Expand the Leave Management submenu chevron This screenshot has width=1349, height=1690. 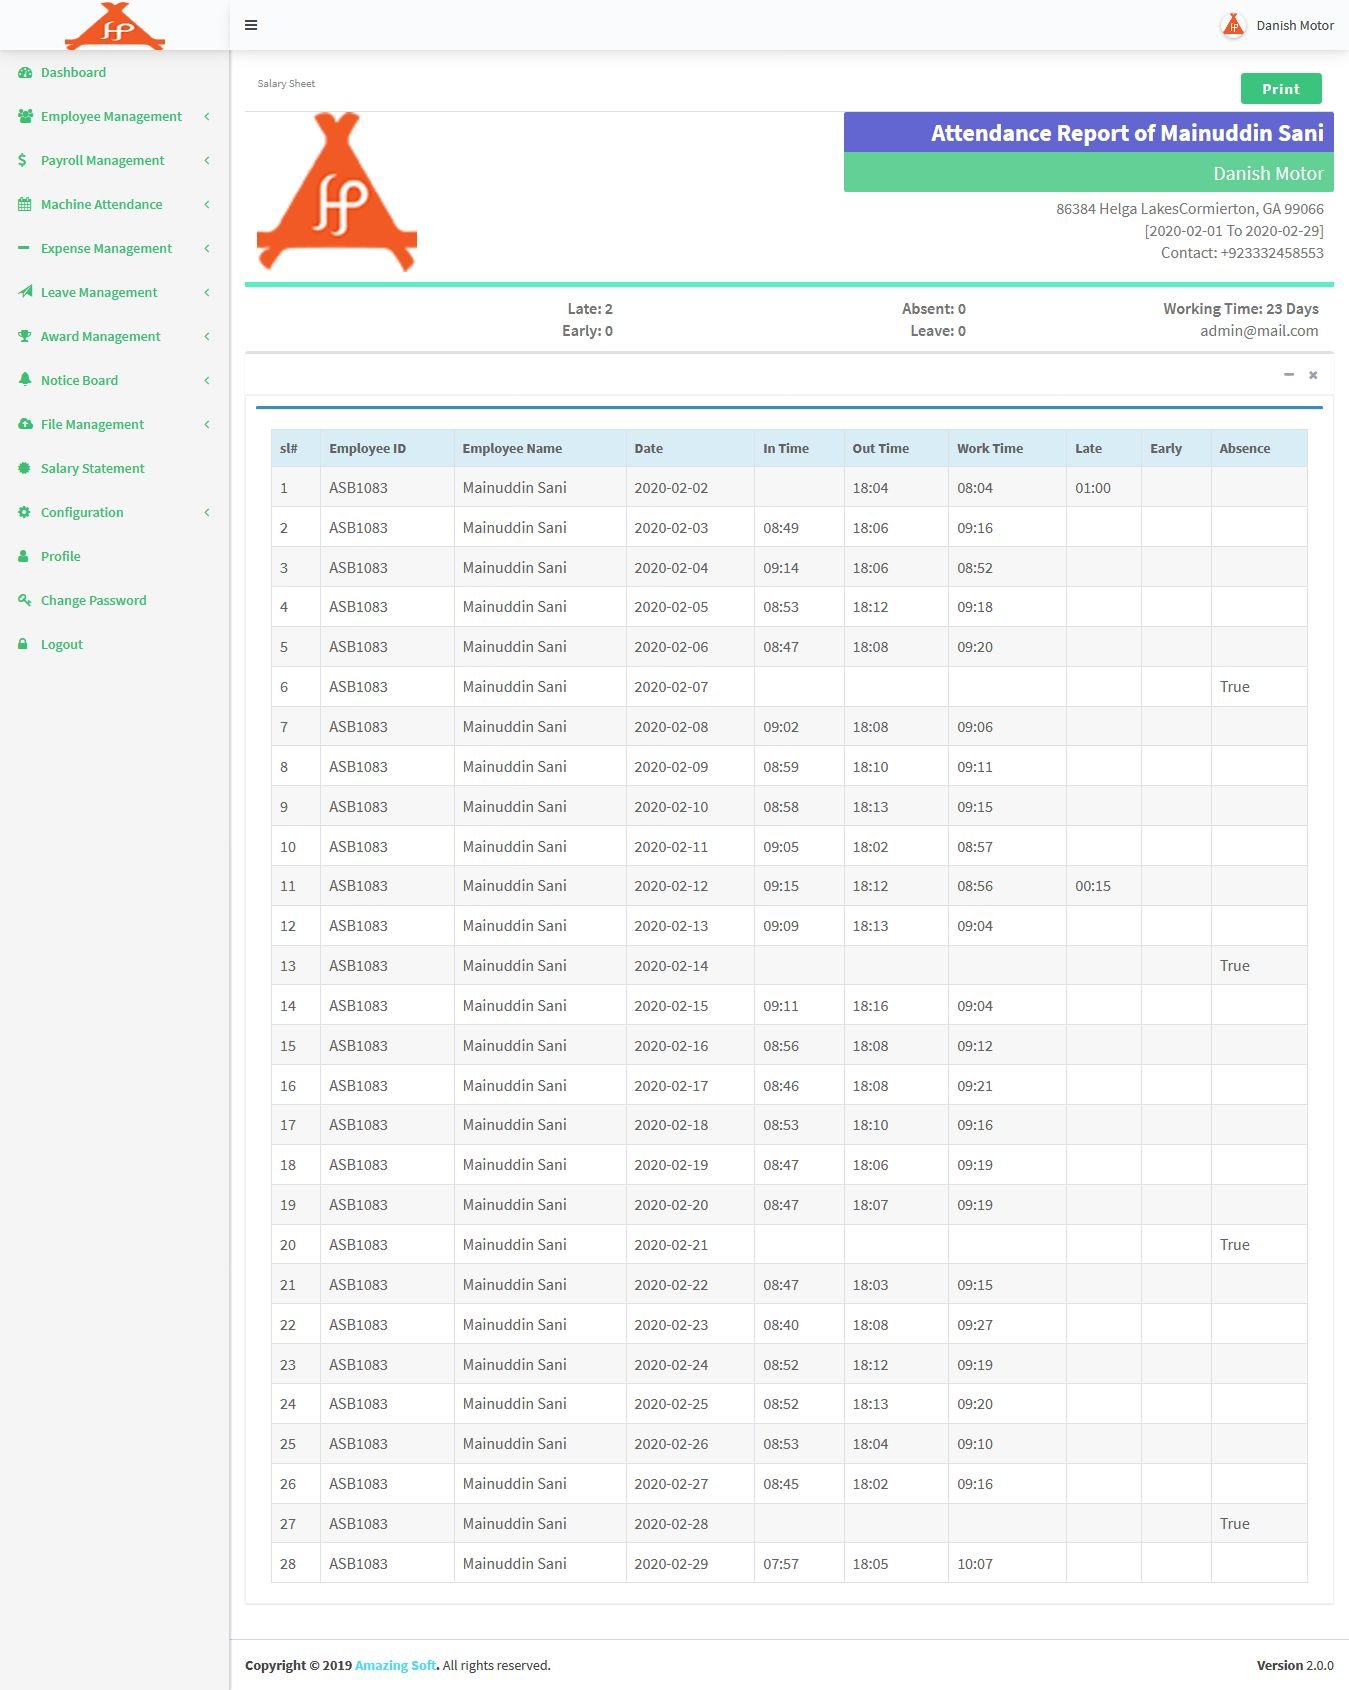pos(207,293)
